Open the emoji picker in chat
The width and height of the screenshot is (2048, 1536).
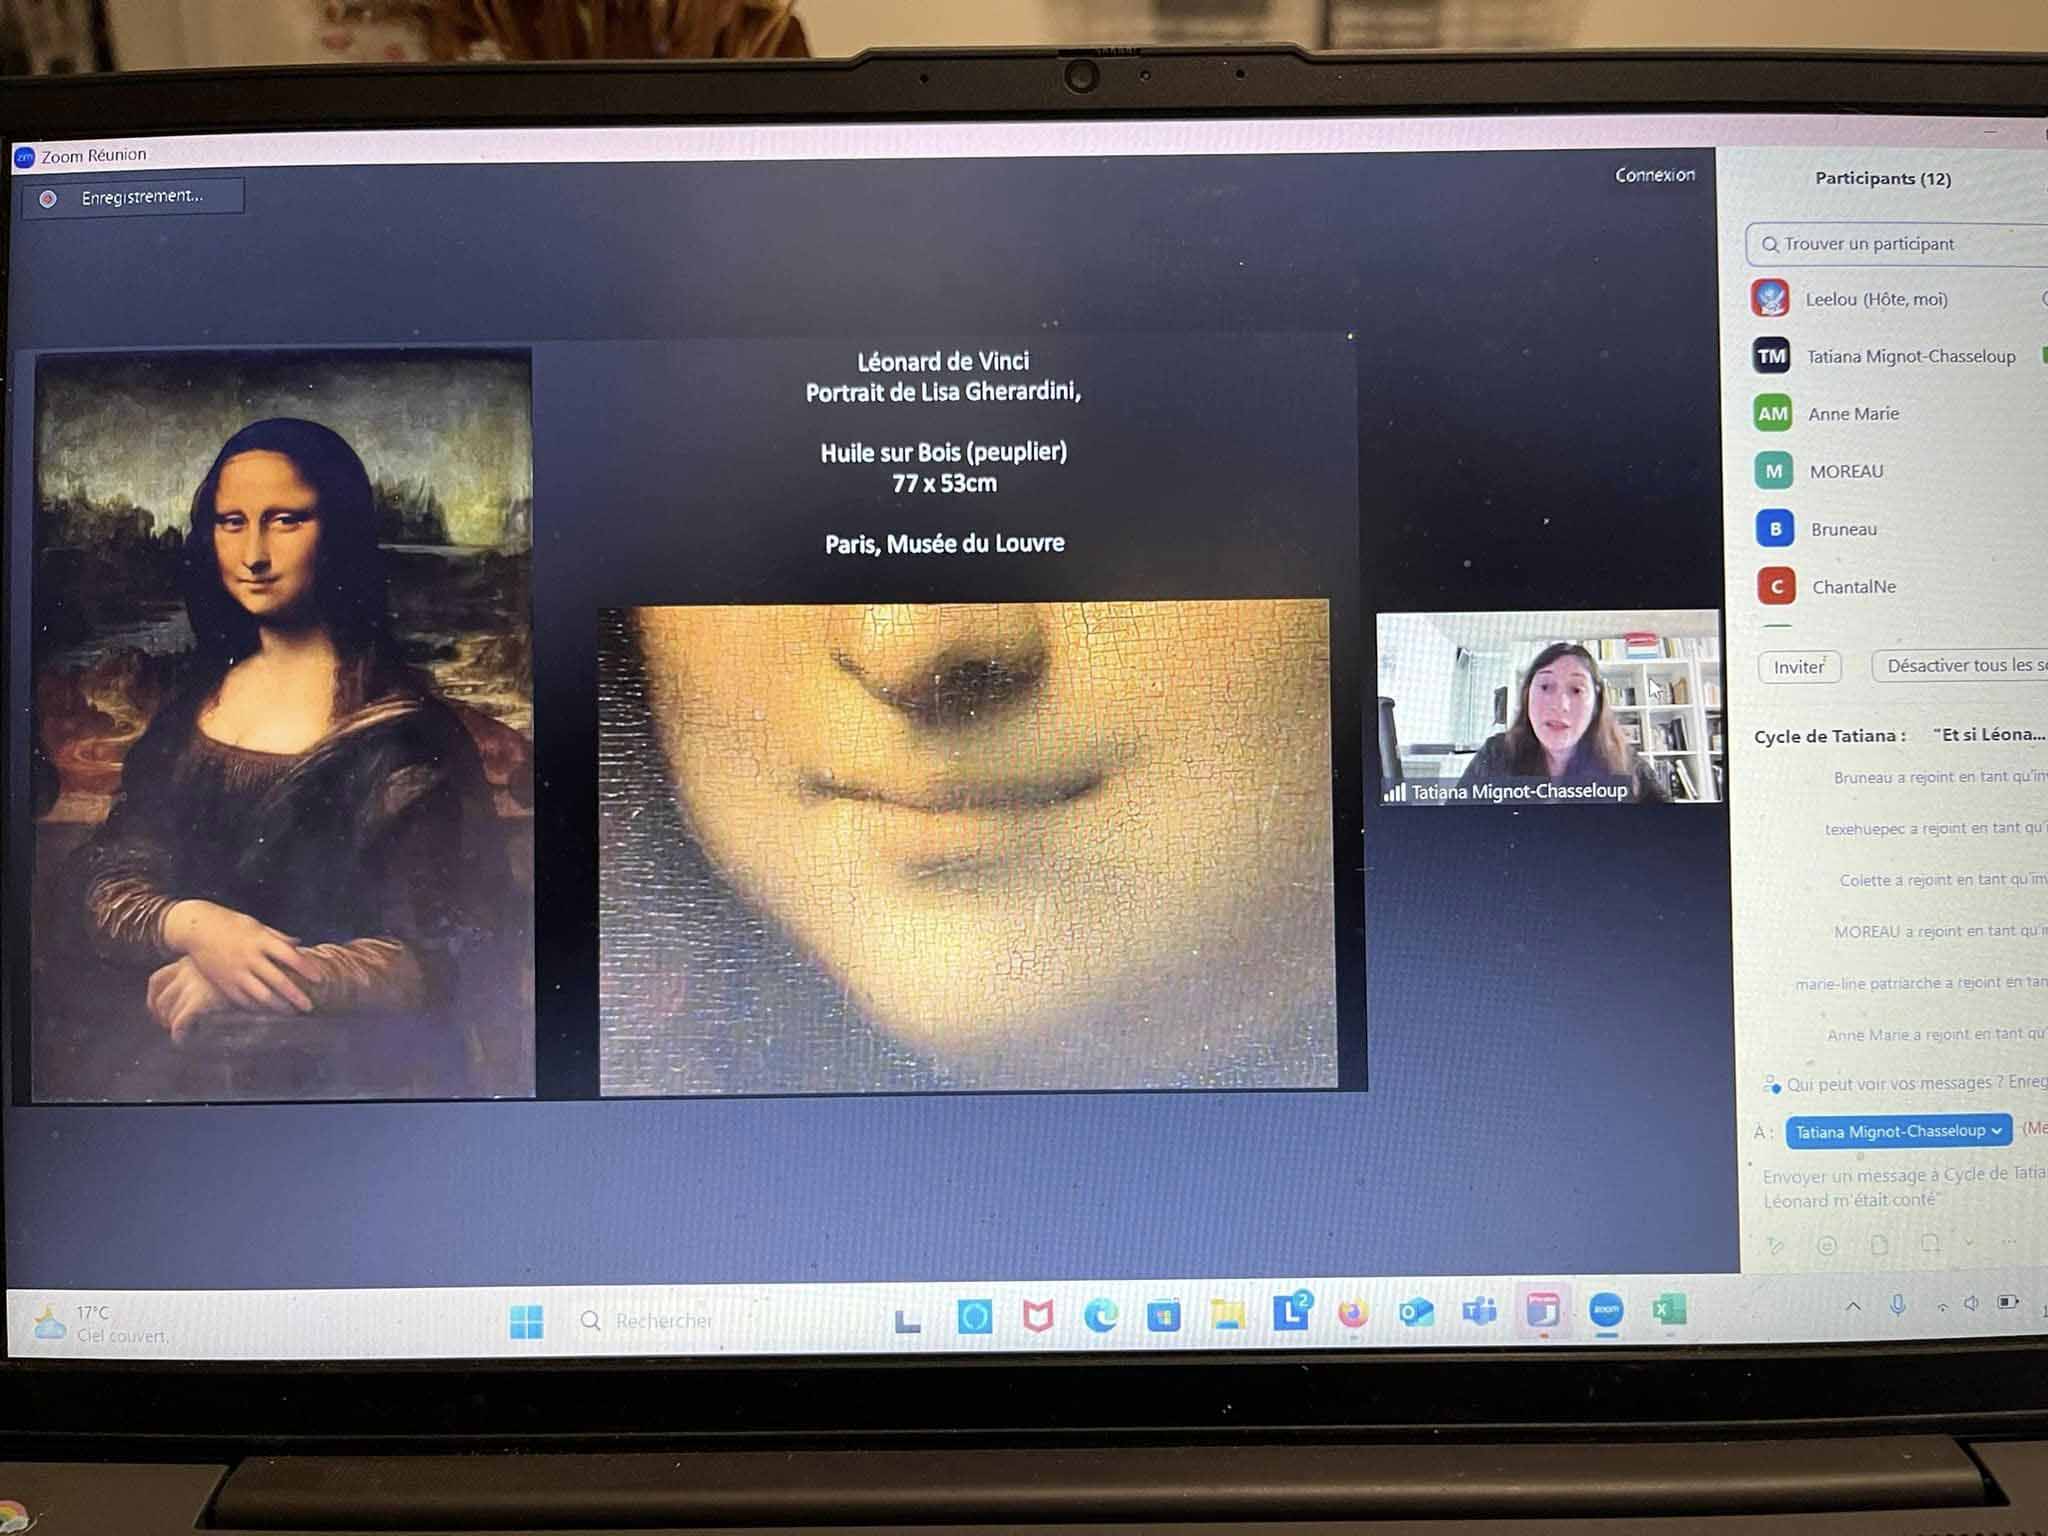[1826, 1245]
